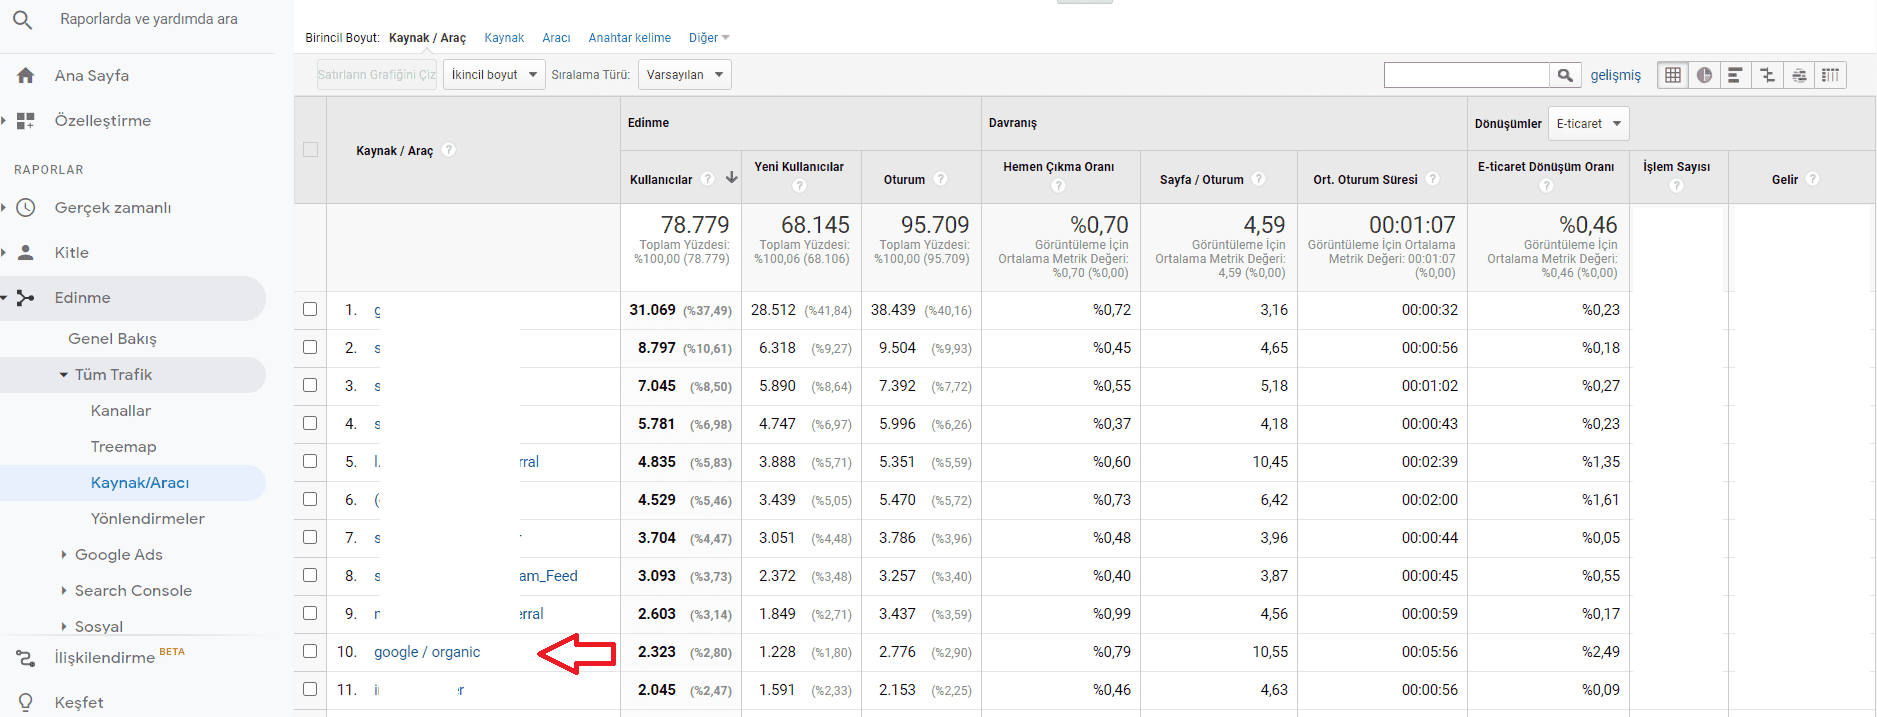Viewport: 1877px width, 717px height.
Task: Expand the Google Ads sidebar section
Action: 118,555
